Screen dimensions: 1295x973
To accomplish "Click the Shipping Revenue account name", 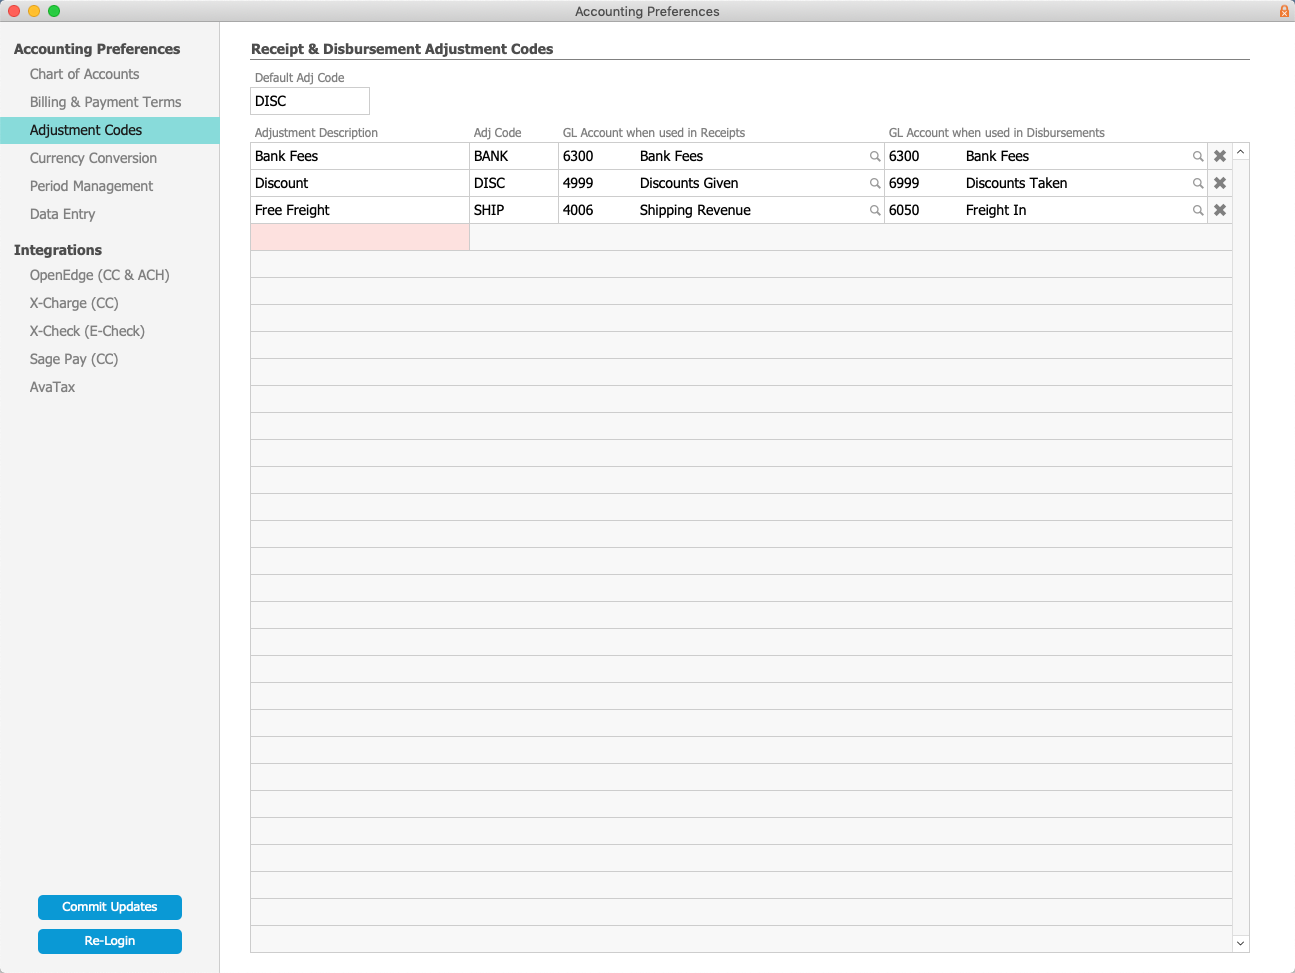I will pos(695,210).
